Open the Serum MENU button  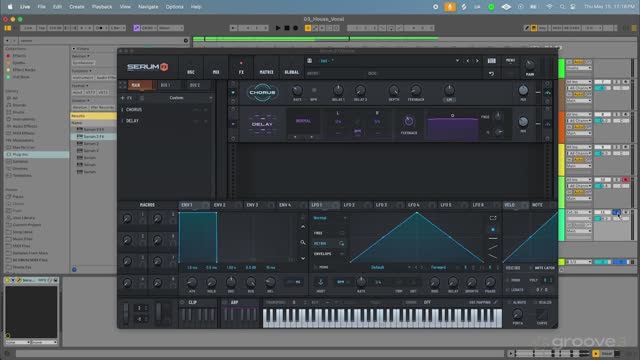tap(510, 60)
